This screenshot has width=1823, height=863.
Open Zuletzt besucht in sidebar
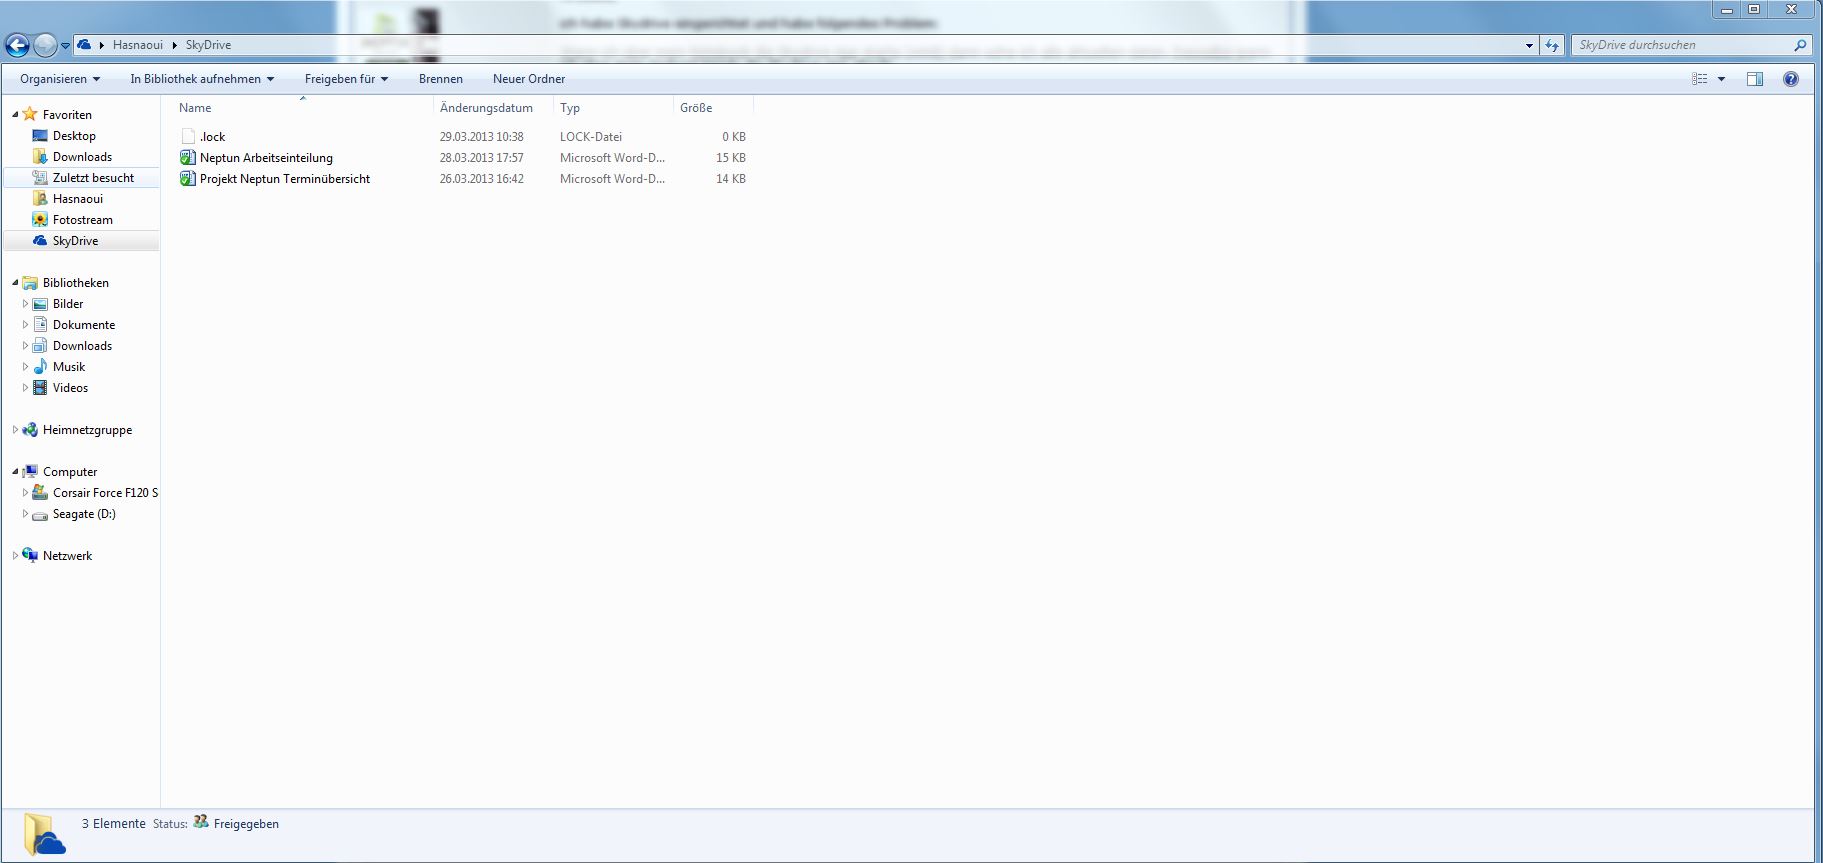pyautogui.click(x=93, y=178)
